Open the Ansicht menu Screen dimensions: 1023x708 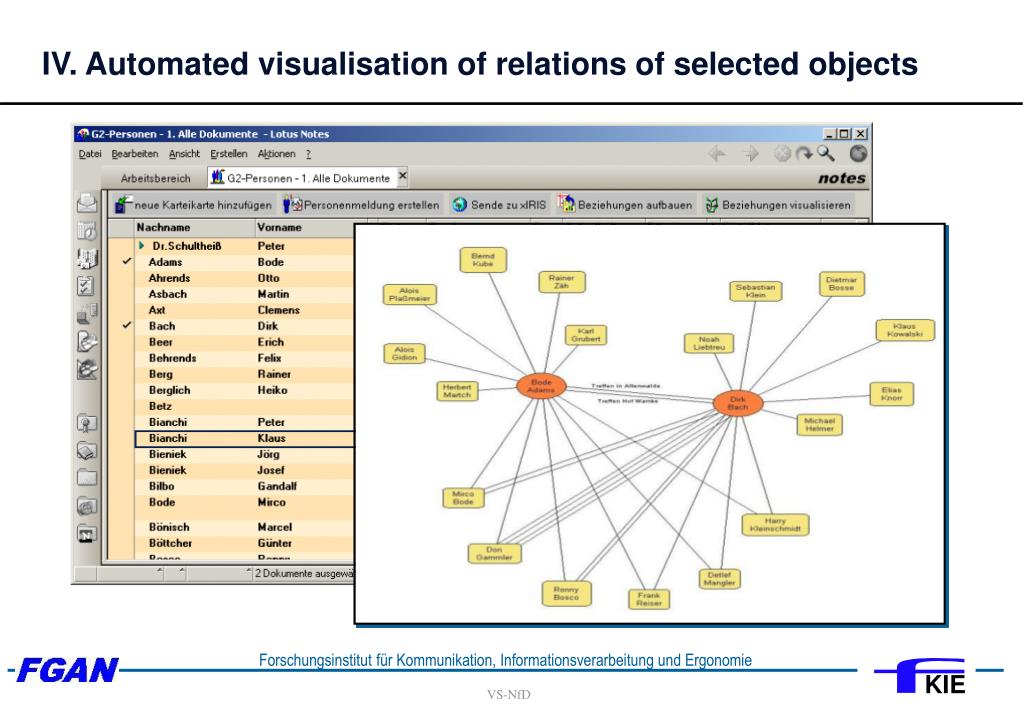click(x=184, y=154)
